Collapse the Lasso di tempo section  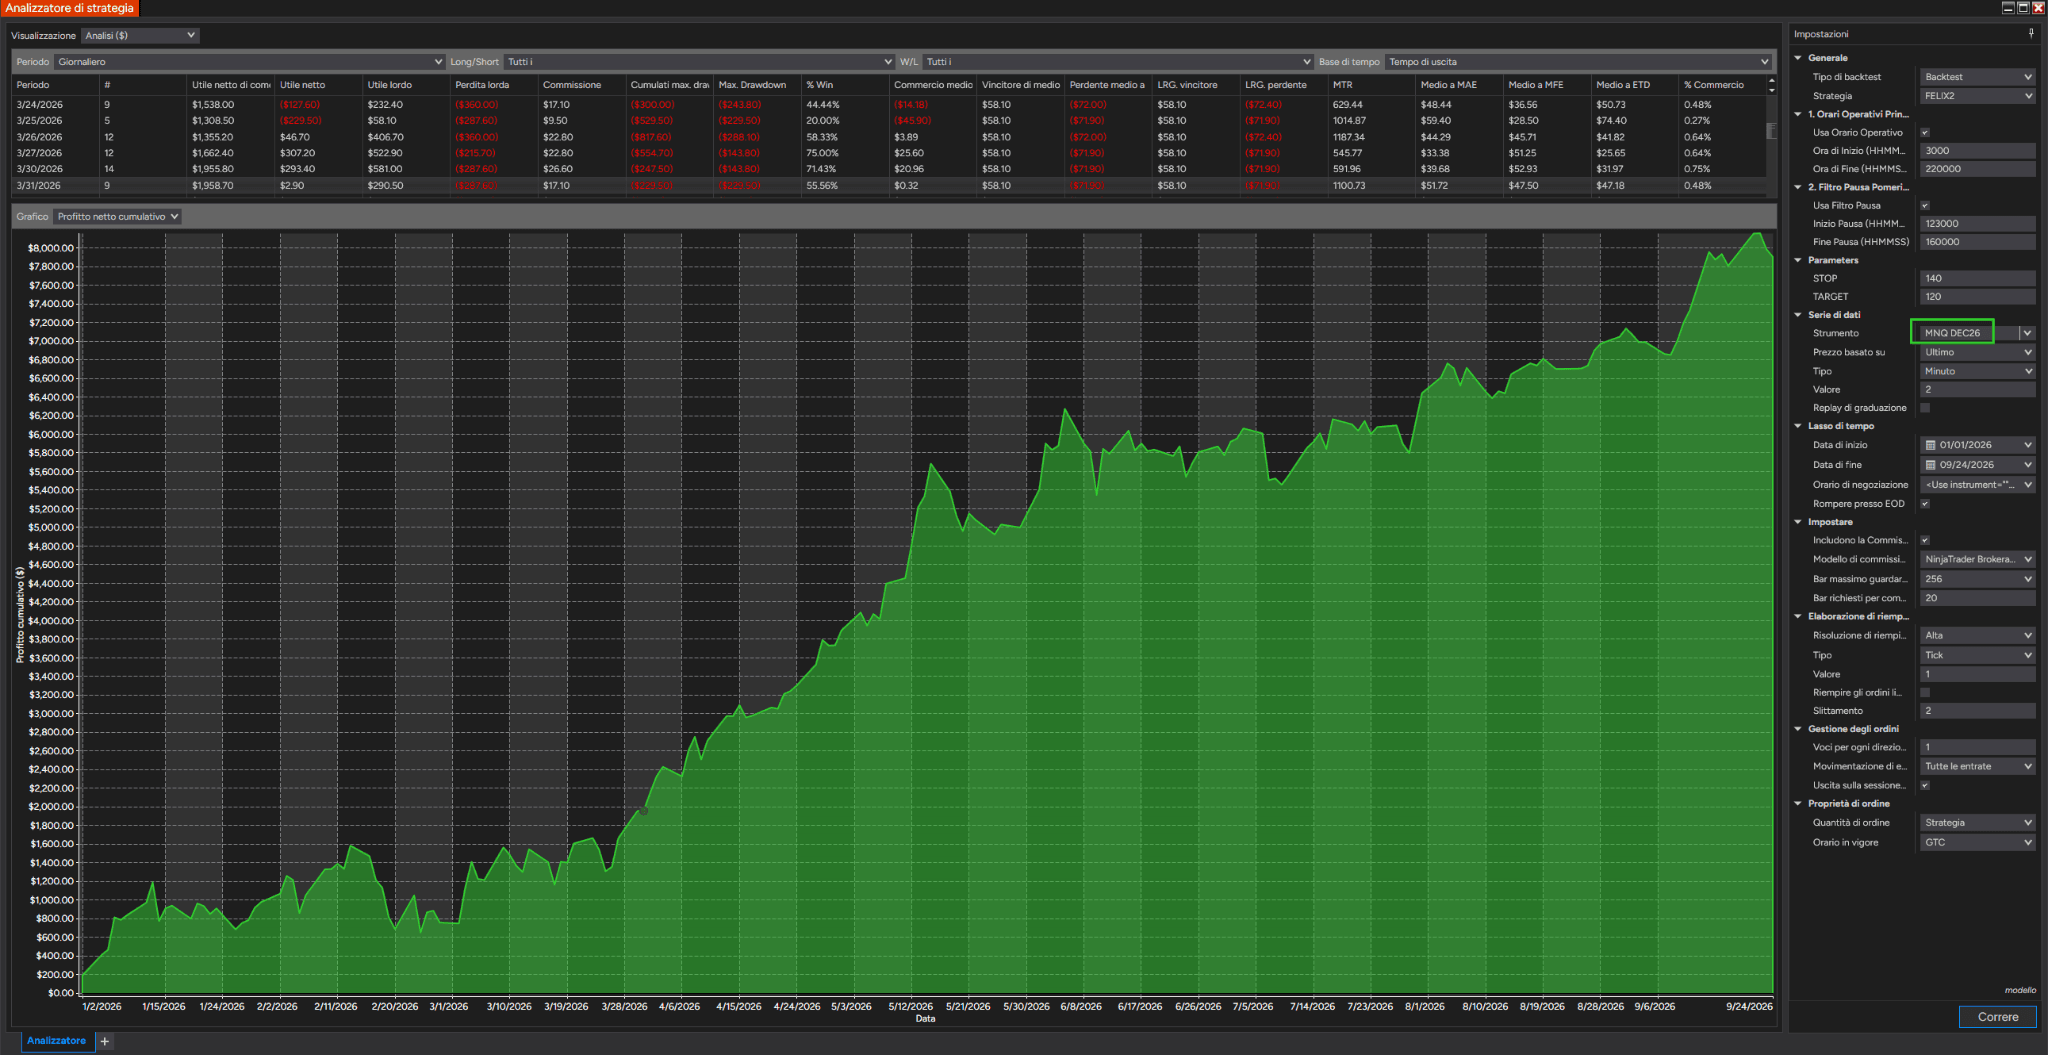pyautogui.click(x=1798, y=426)
